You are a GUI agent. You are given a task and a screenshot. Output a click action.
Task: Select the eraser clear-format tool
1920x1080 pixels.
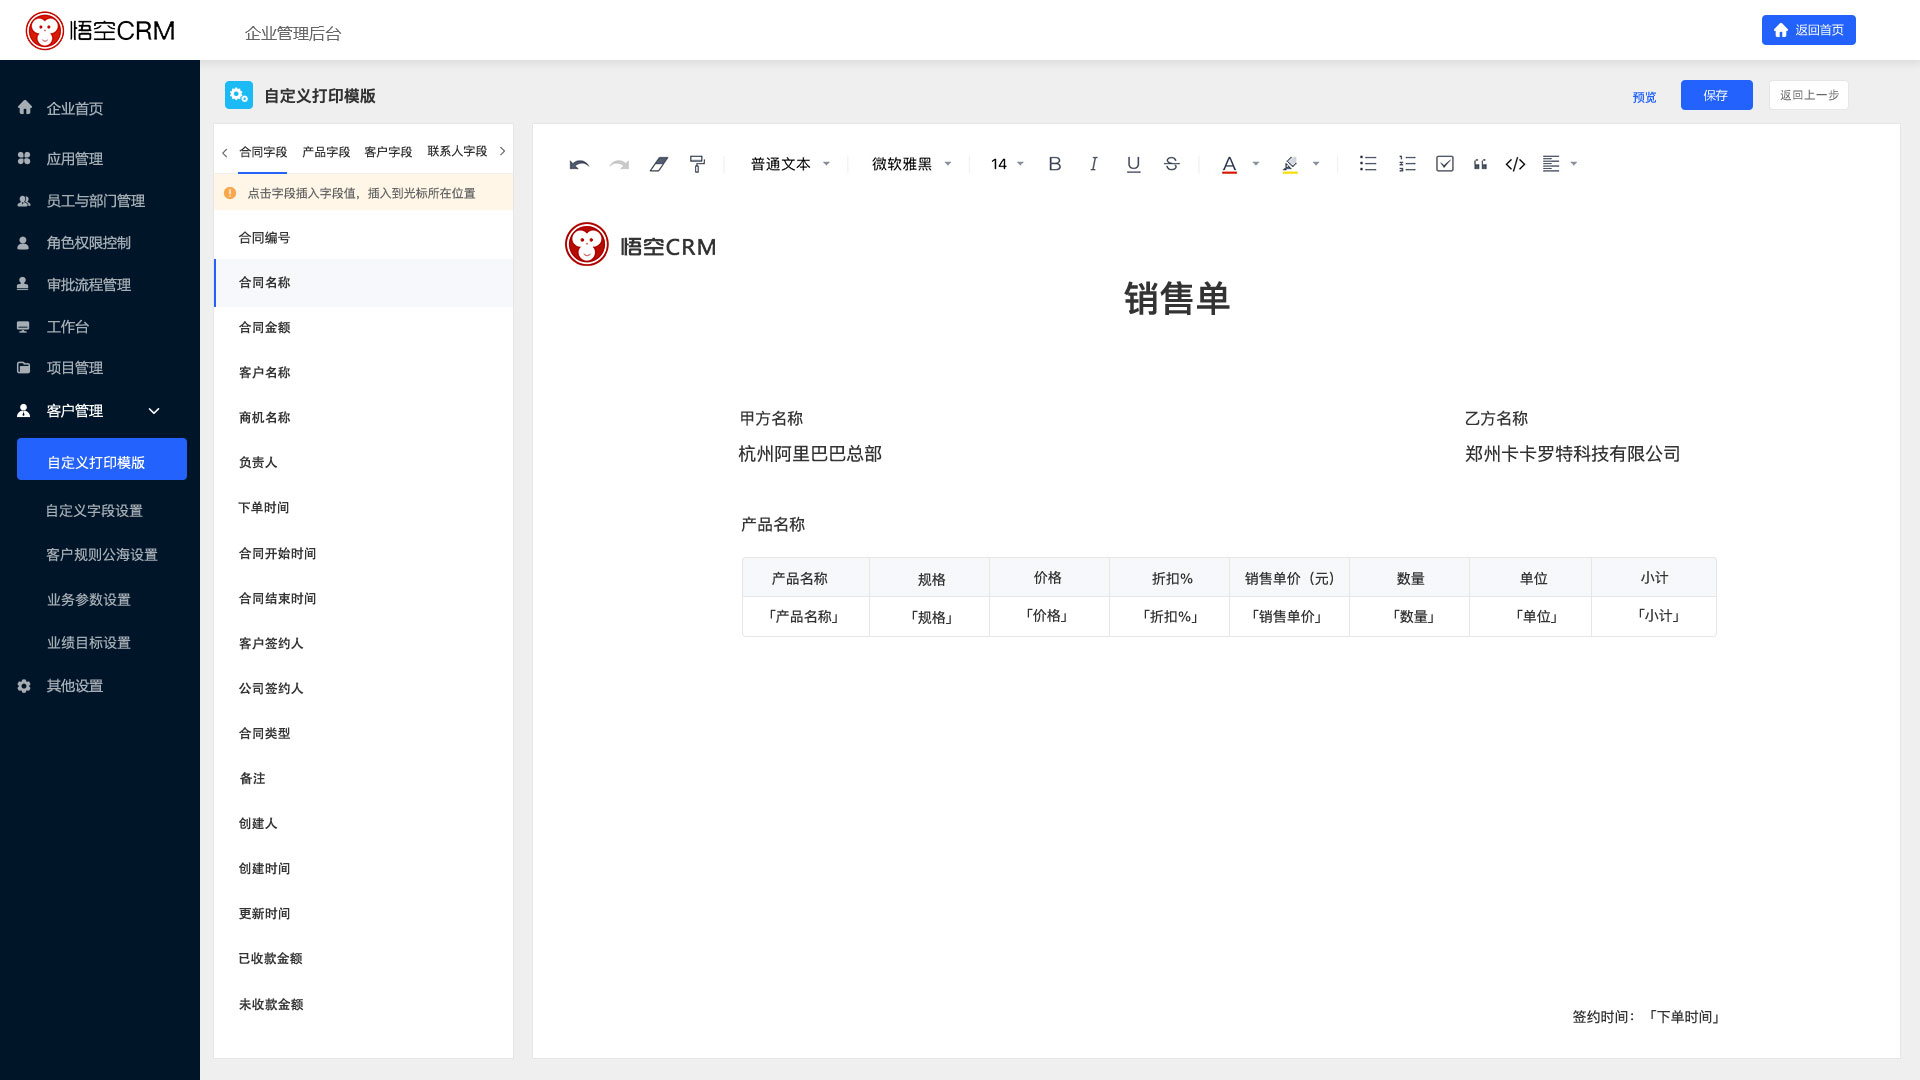[x=658, y=164]
